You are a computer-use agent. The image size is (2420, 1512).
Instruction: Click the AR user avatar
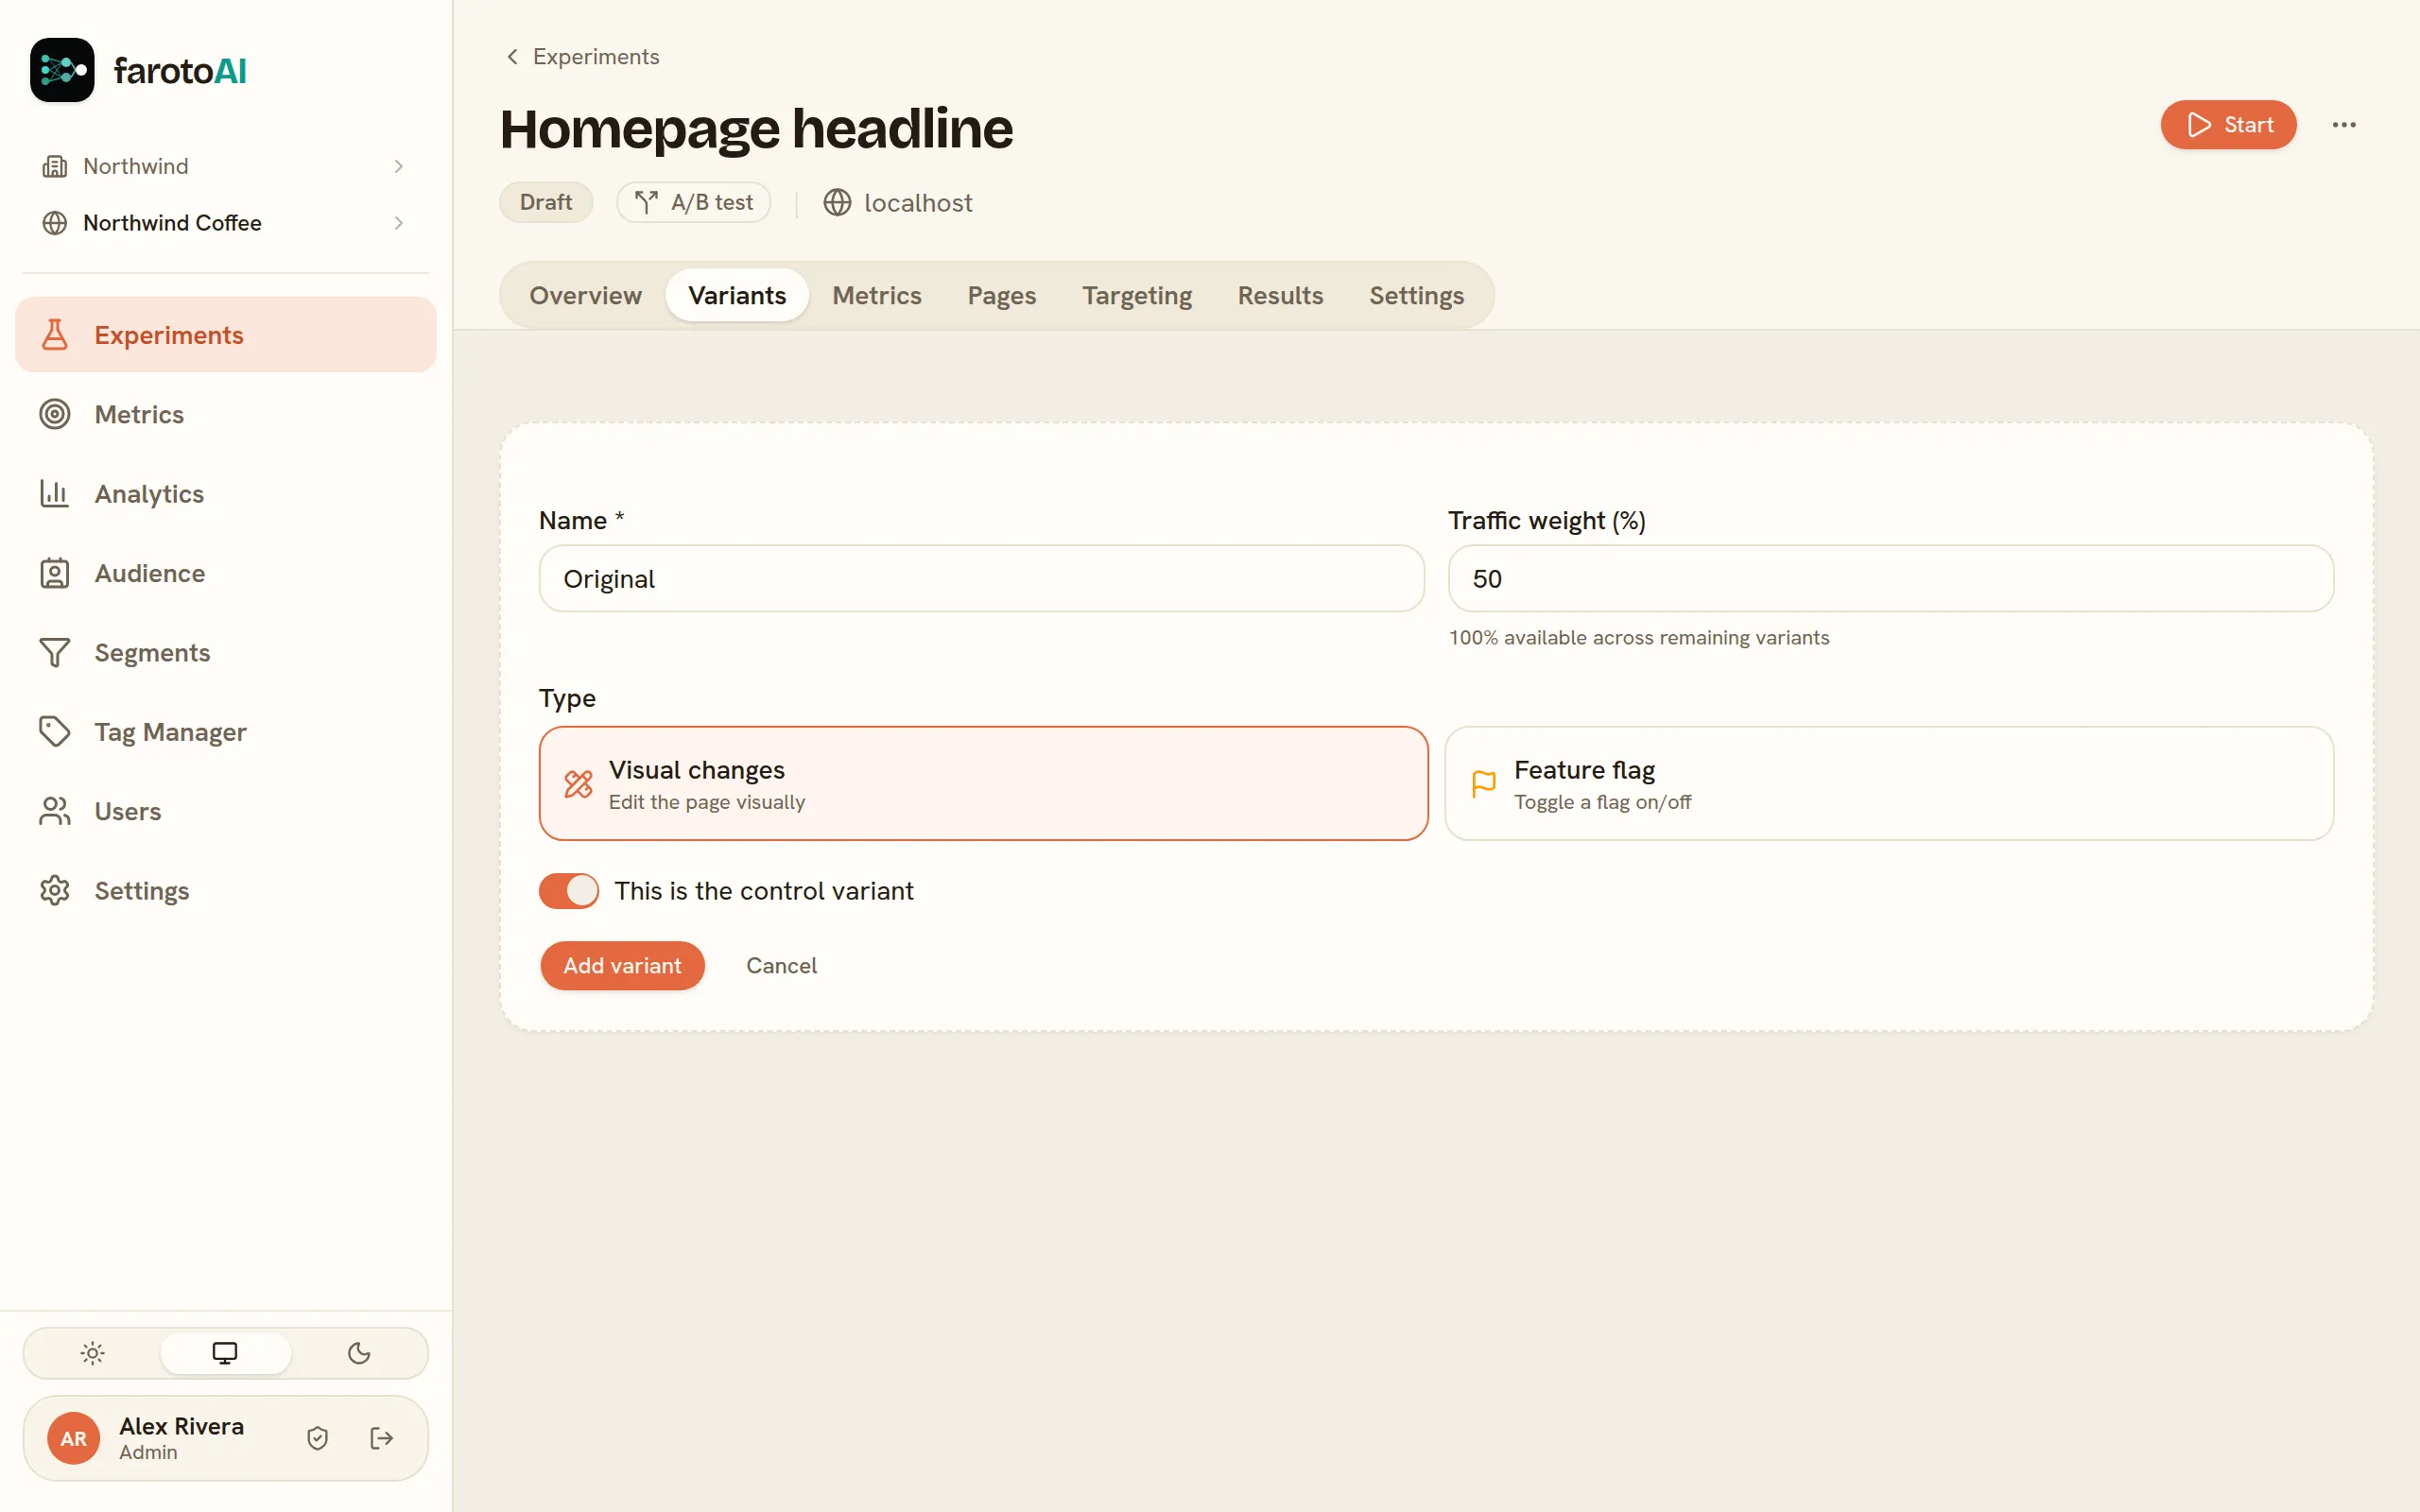(x=73, y=1438)
